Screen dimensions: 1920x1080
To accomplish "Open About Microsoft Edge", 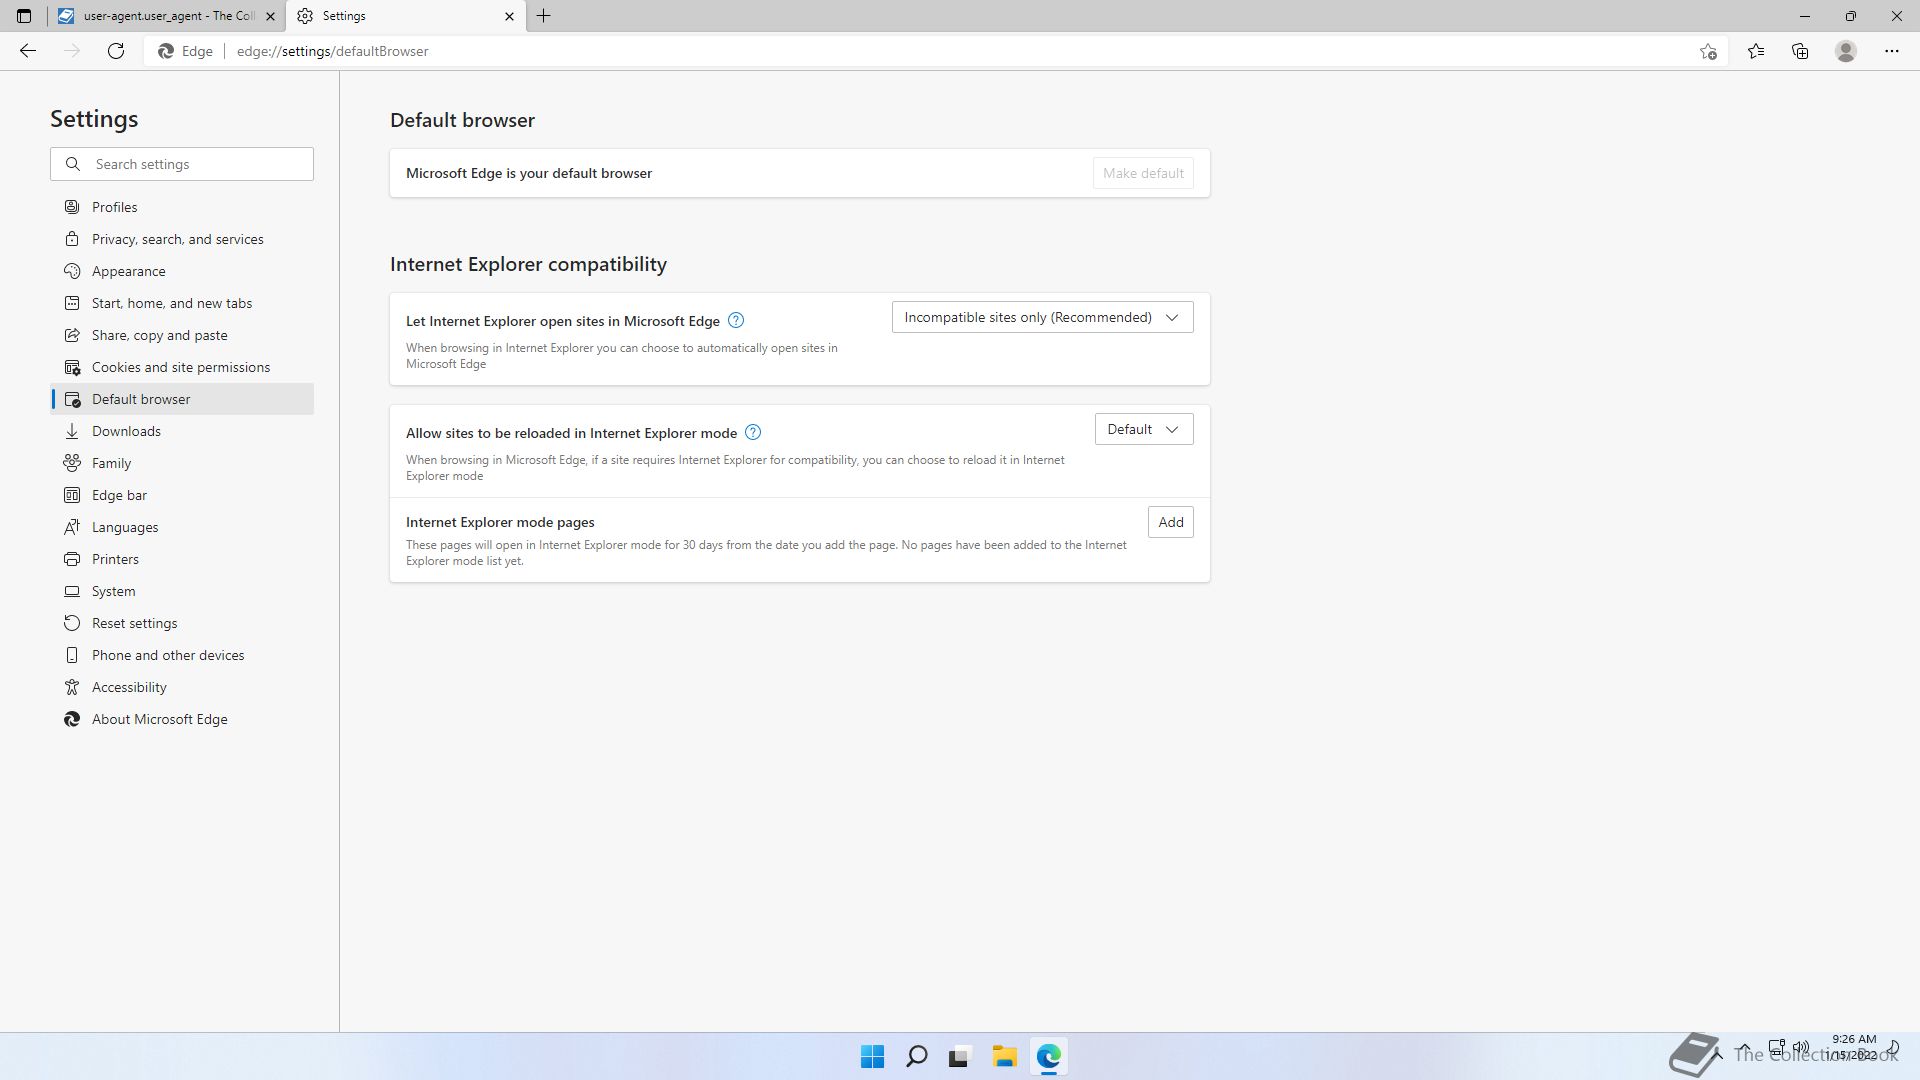I will click(182, 719).
